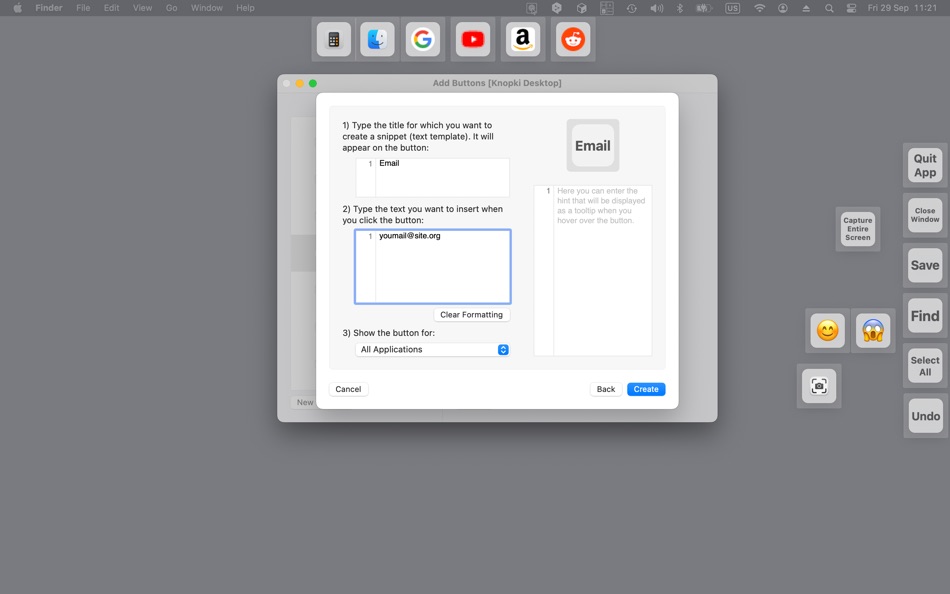
Task: Click the Undo desktop button
Action: click(925, 416)
